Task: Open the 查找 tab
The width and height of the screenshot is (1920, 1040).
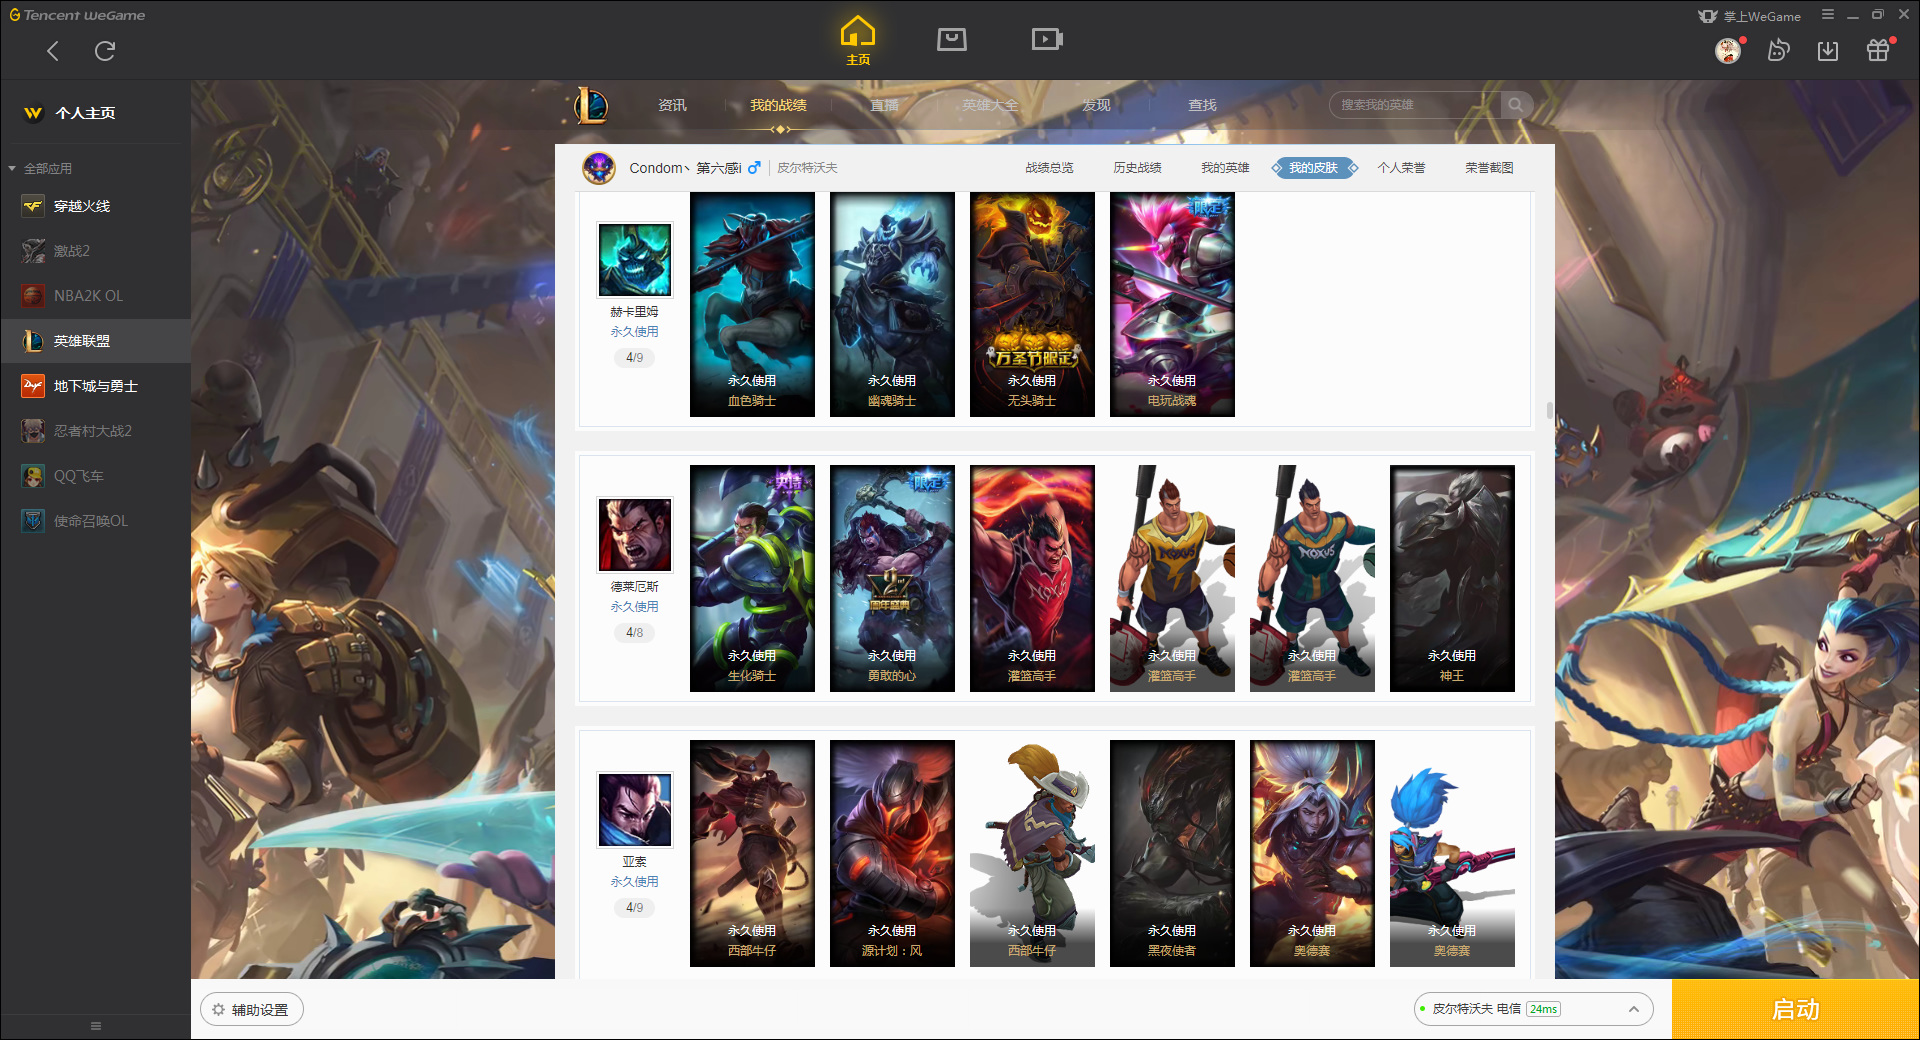Action: click(1202, 105)
